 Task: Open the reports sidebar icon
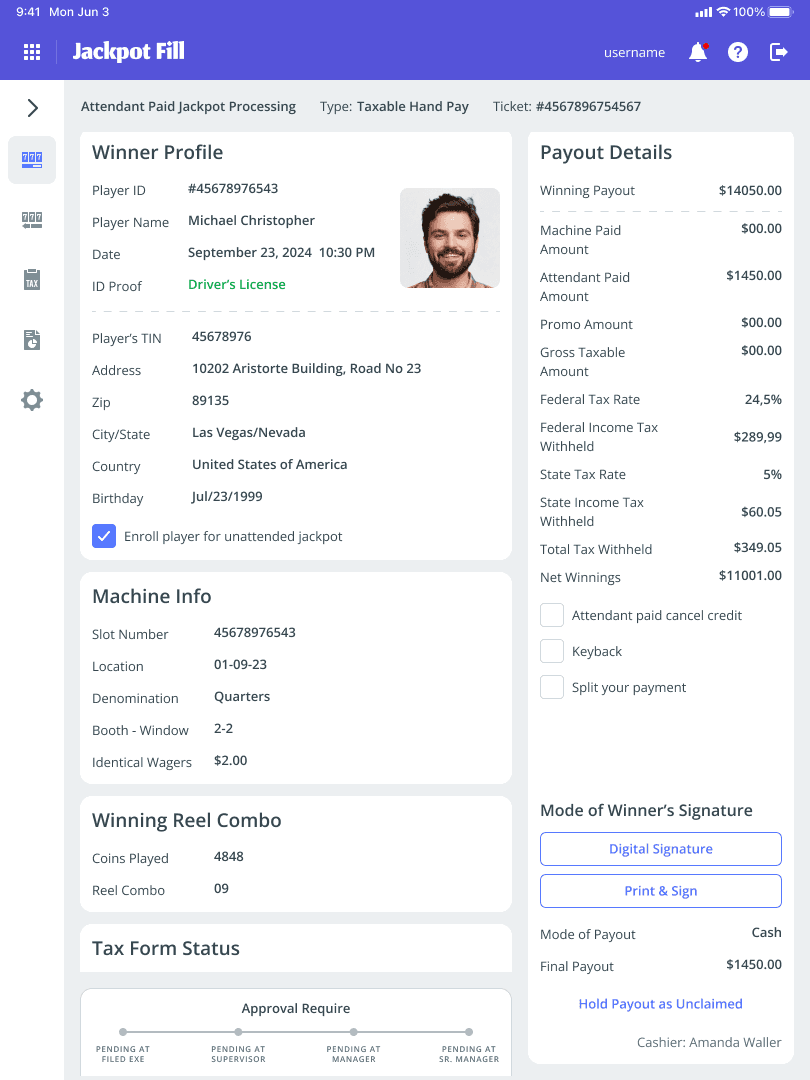click(x=31, y=340)
